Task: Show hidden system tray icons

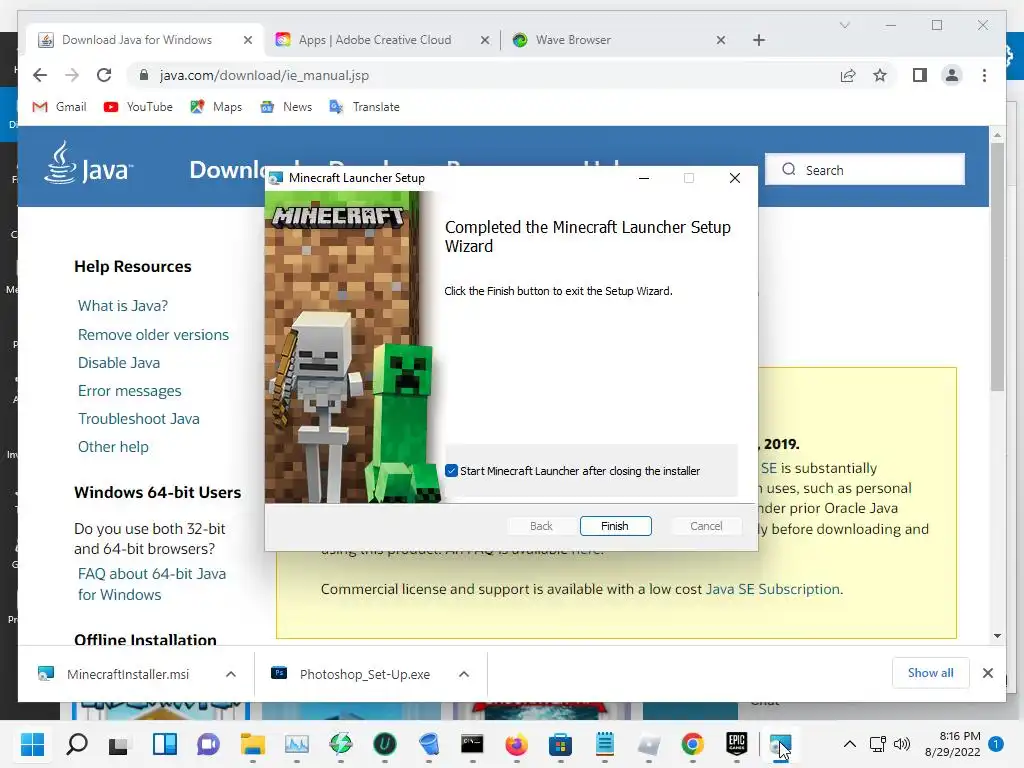Action: click(x=850, y=744)
